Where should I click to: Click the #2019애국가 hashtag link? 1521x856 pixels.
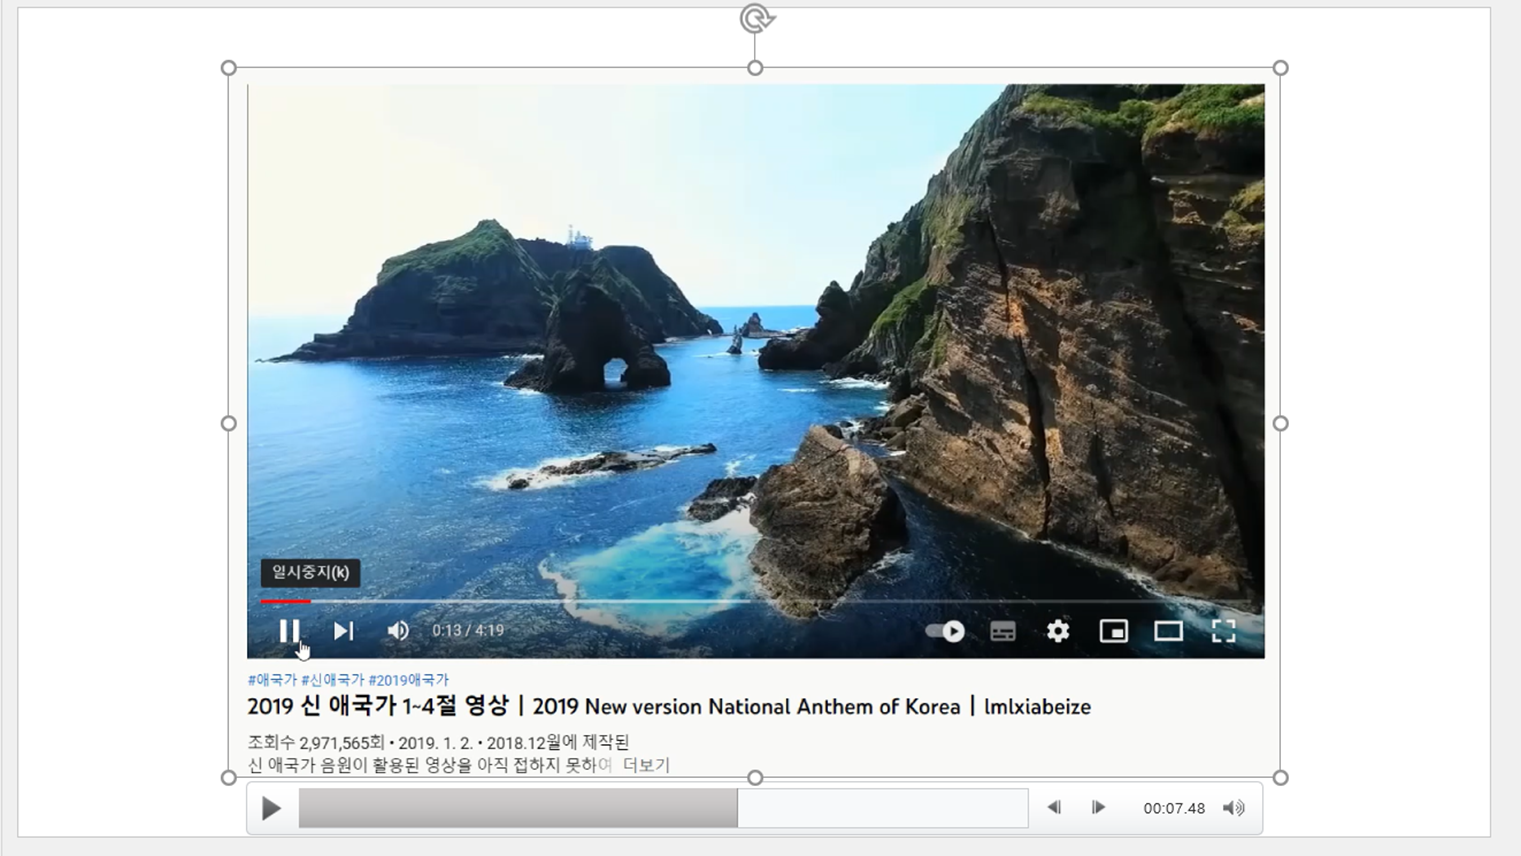point(409,680)
